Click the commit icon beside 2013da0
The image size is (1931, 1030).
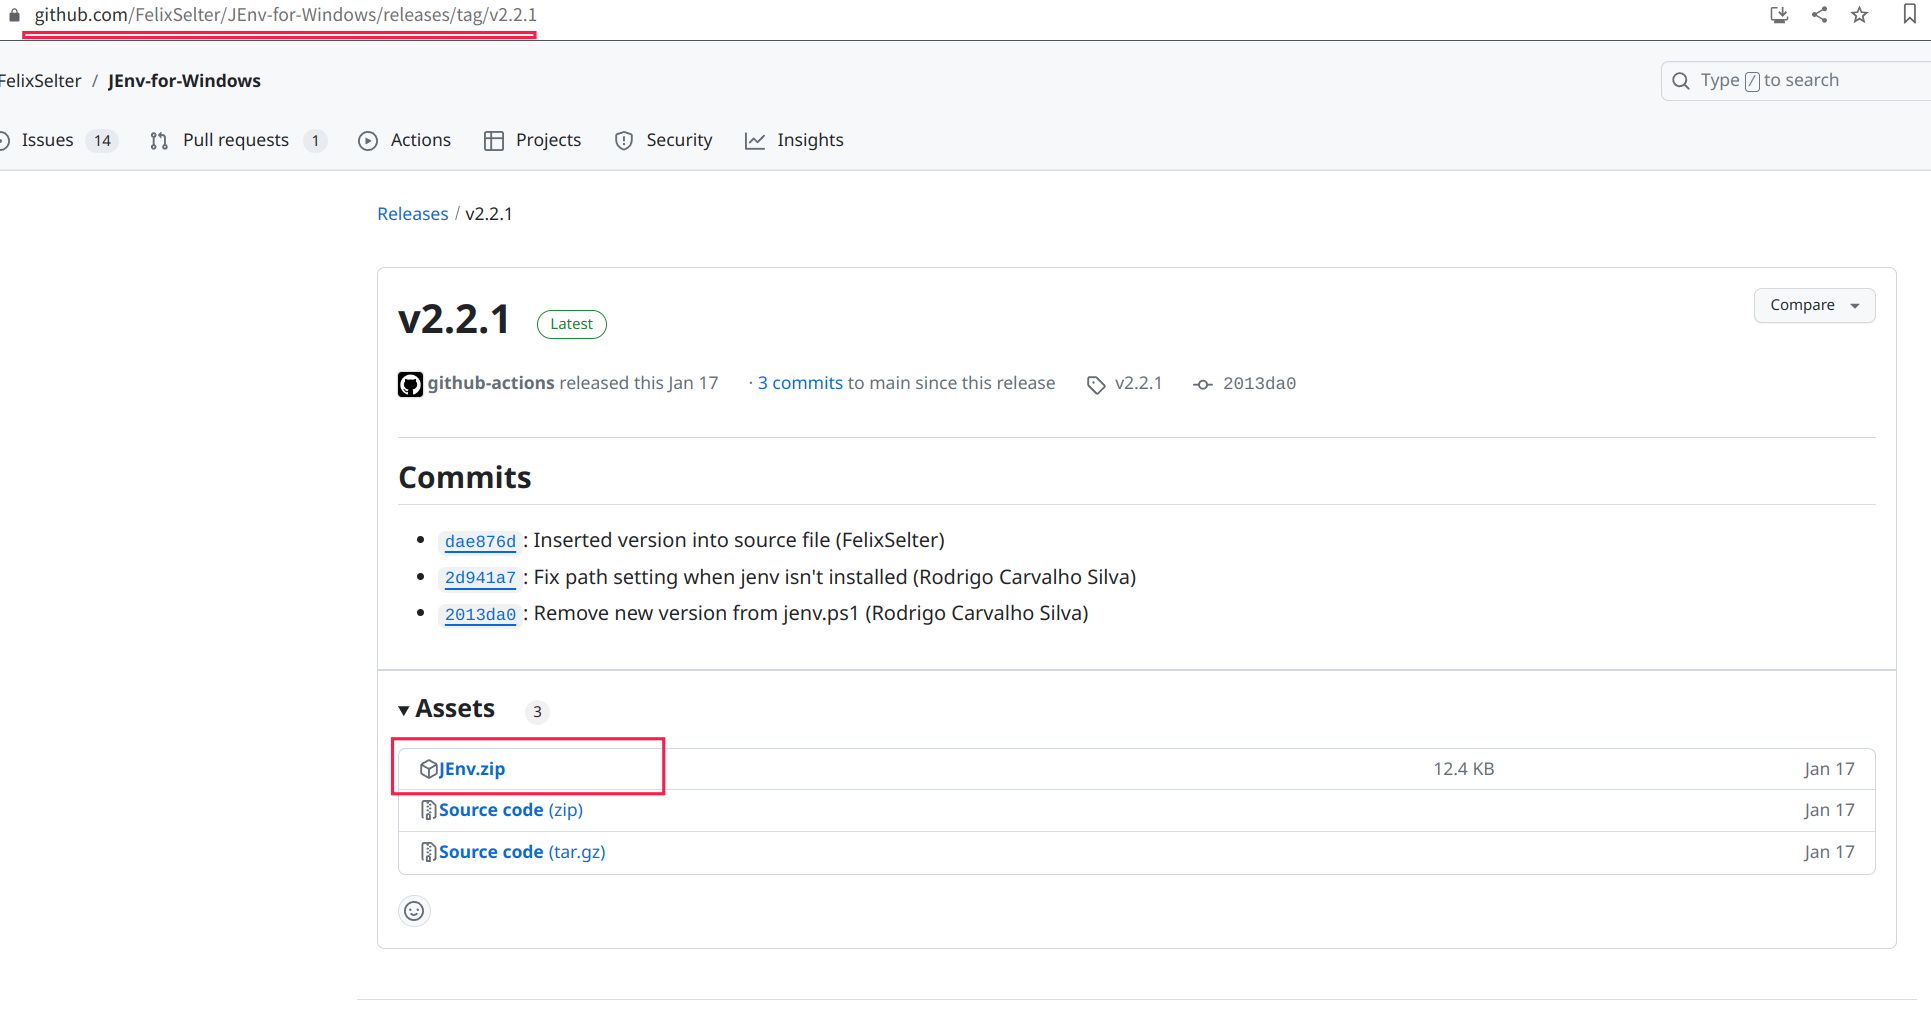pos(1203,385)
